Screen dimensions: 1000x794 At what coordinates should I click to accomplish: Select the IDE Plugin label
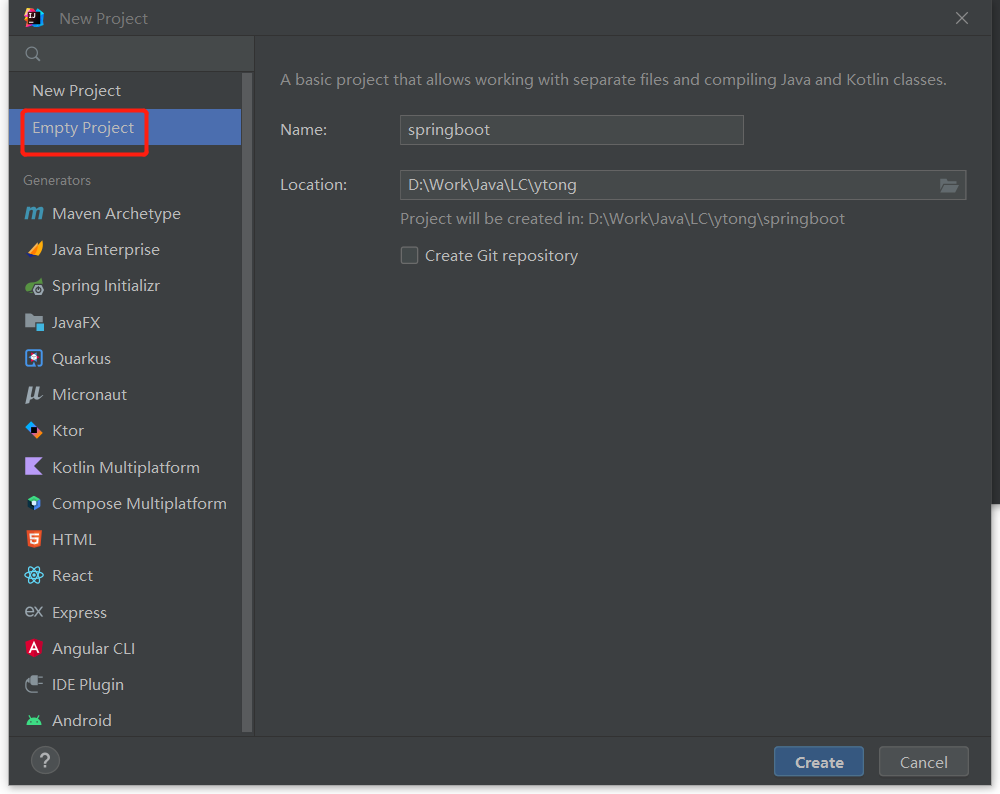[87, 685]
